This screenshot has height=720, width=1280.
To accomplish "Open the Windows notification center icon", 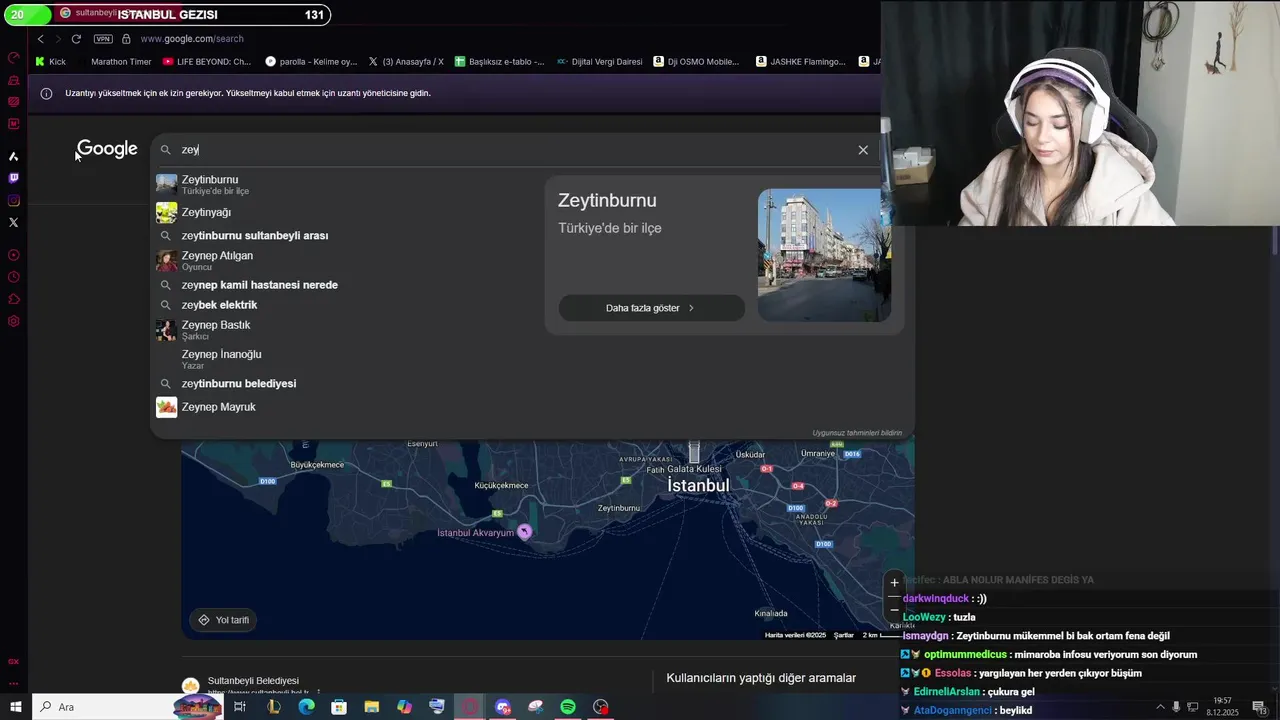I will [1259, 707].
